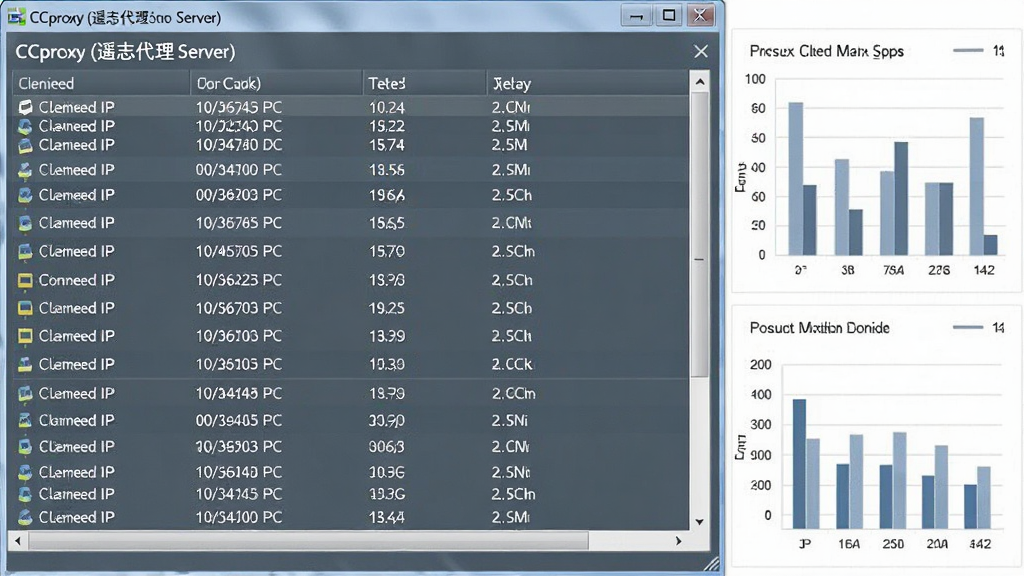This screenshot has width=1024, height=576.
Task: Click the 16A axis label in bottom chart
Action: pyautogui.click(x=849, y=543)
